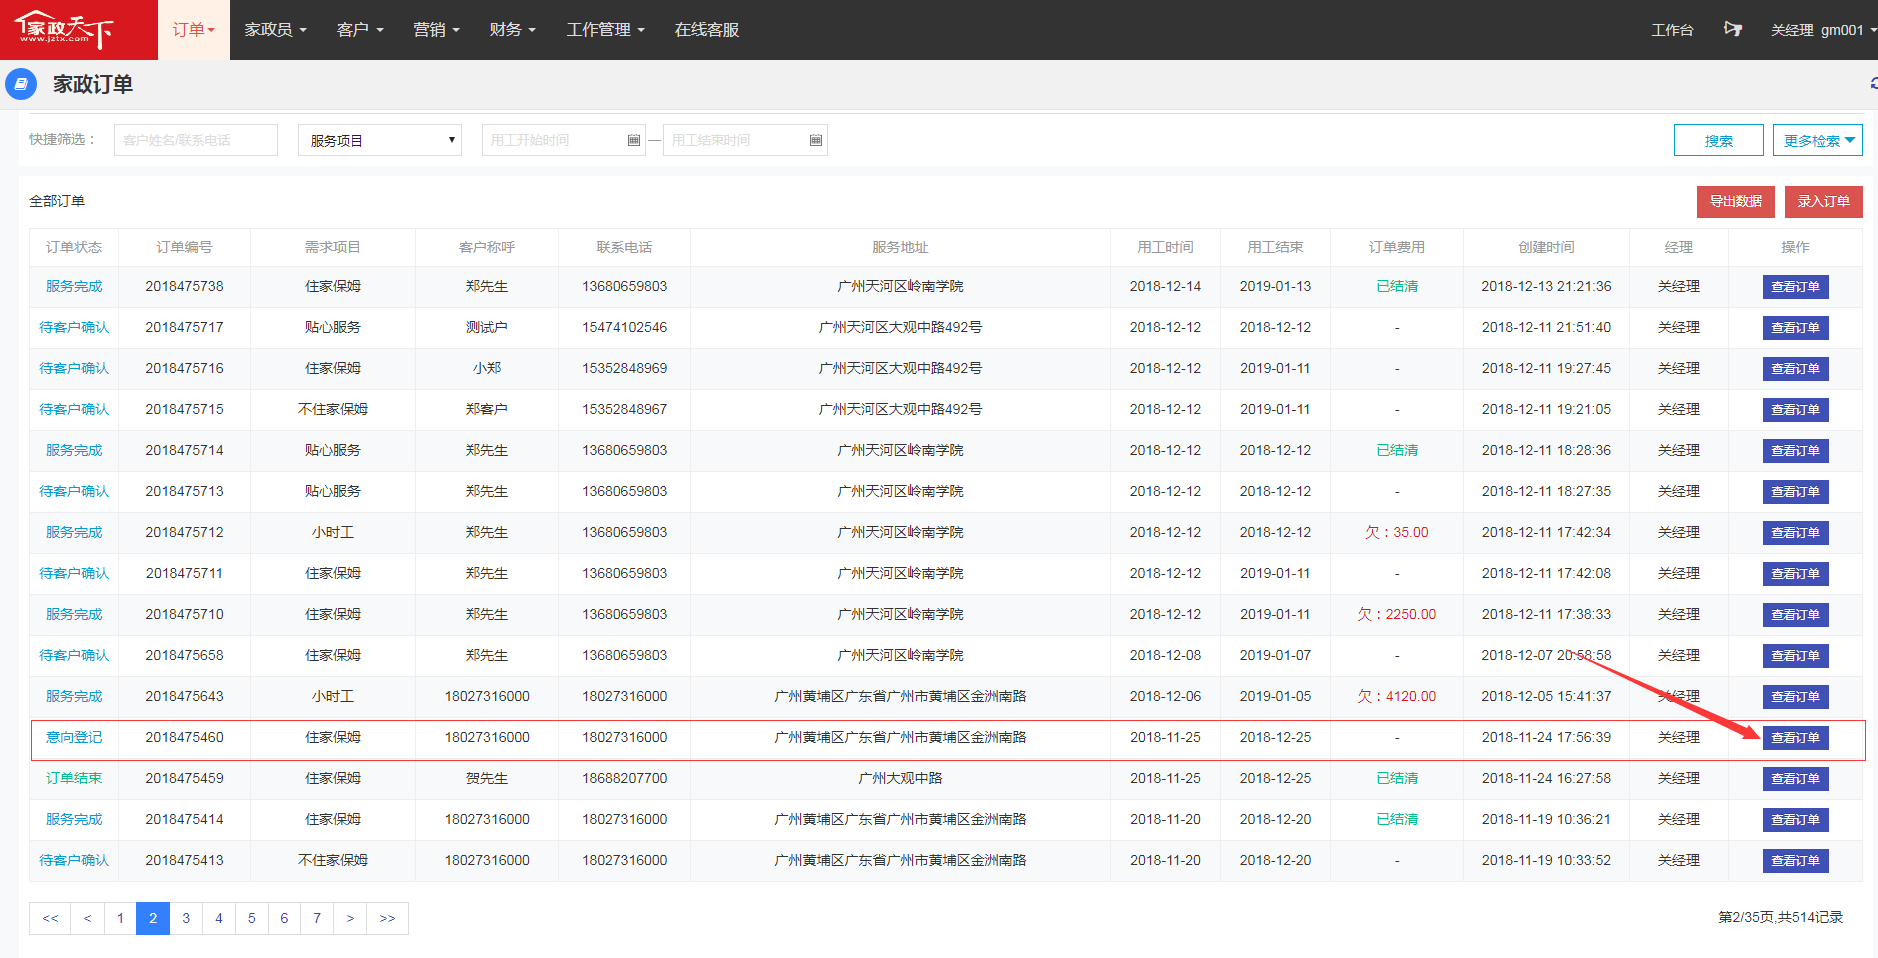Screen dimensions: 1878x958
Task: Click the 用工开始时间 date field
Action: click(x=563, y=140)
